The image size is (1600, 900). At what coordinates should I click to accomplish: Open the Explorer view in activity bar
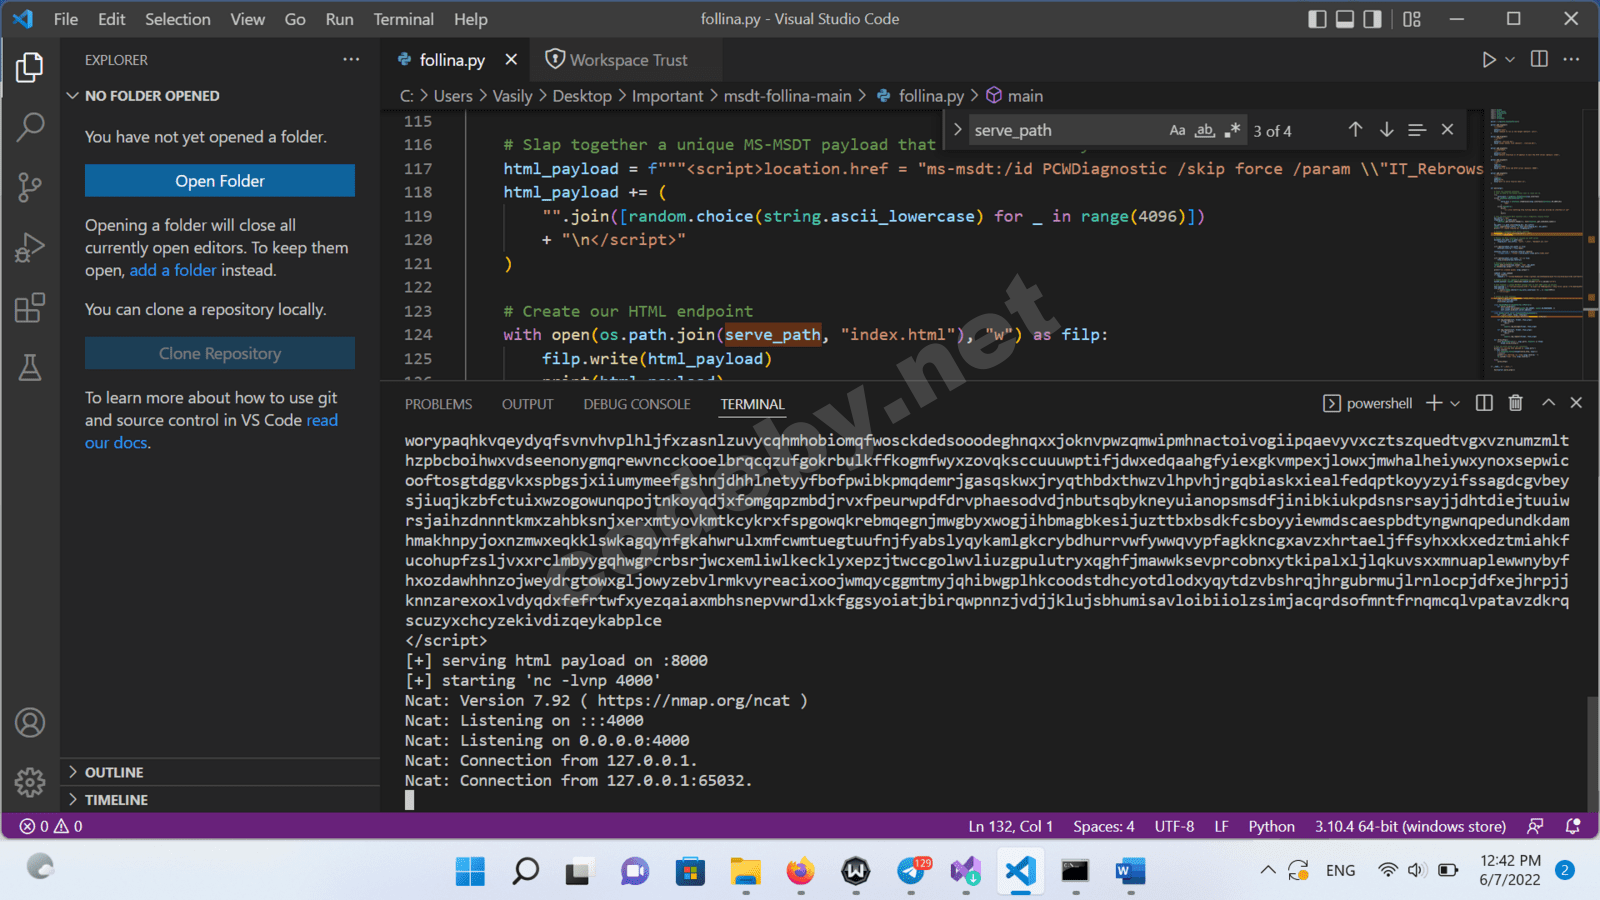[30, 67]
